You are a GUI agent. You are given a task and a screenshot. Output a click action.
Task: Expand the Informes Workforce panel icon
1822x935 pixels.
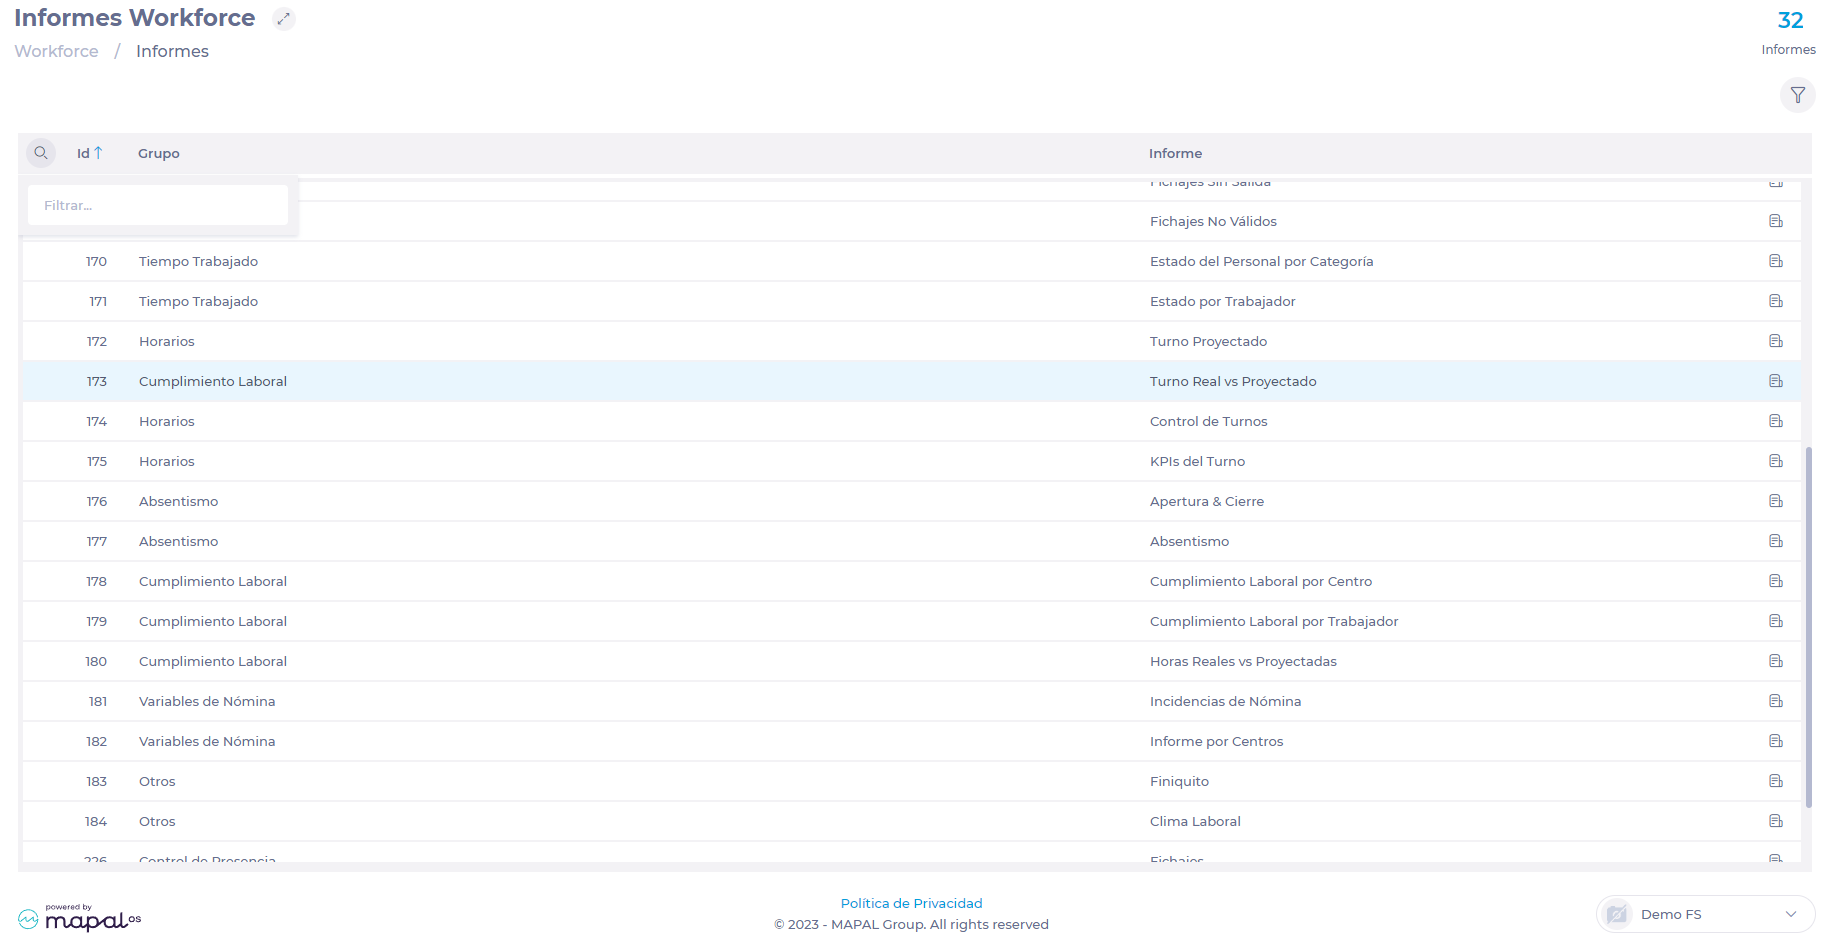(x=284, y=19)
